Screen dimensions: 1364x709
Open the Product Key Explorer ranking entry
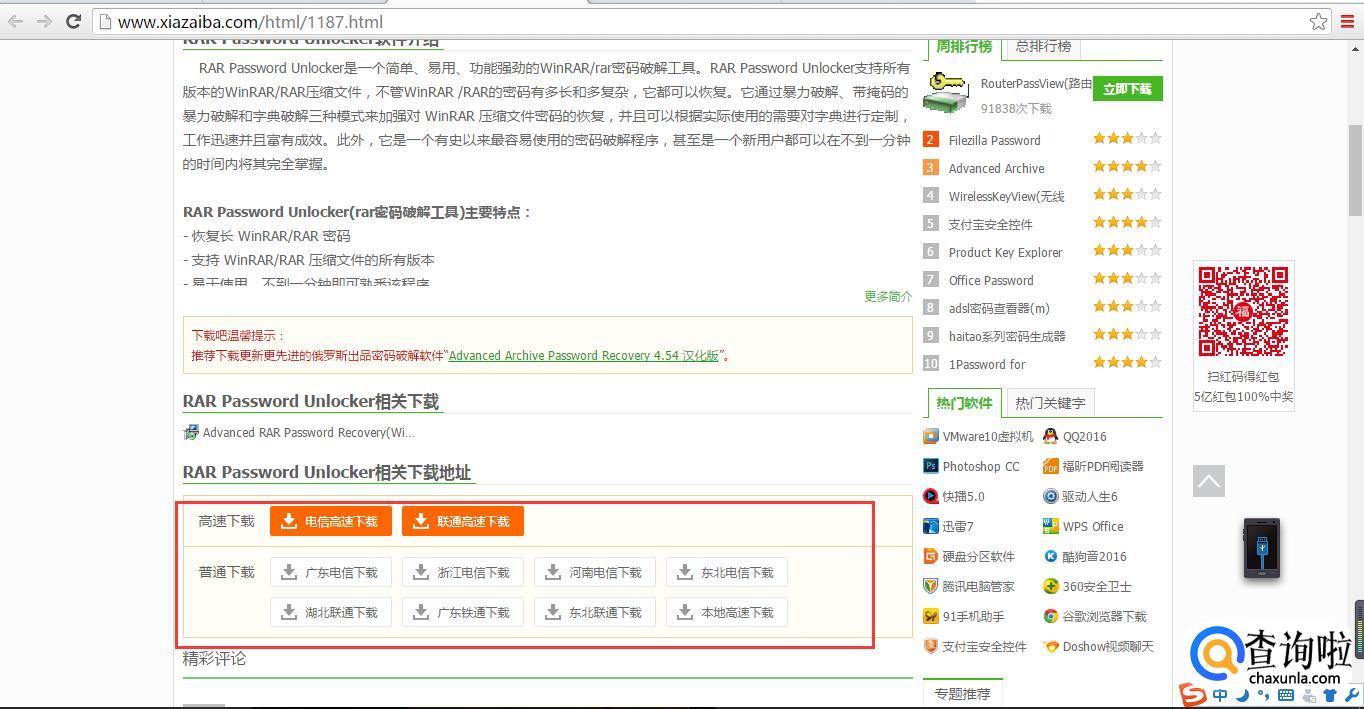(x=1005, y=252)
